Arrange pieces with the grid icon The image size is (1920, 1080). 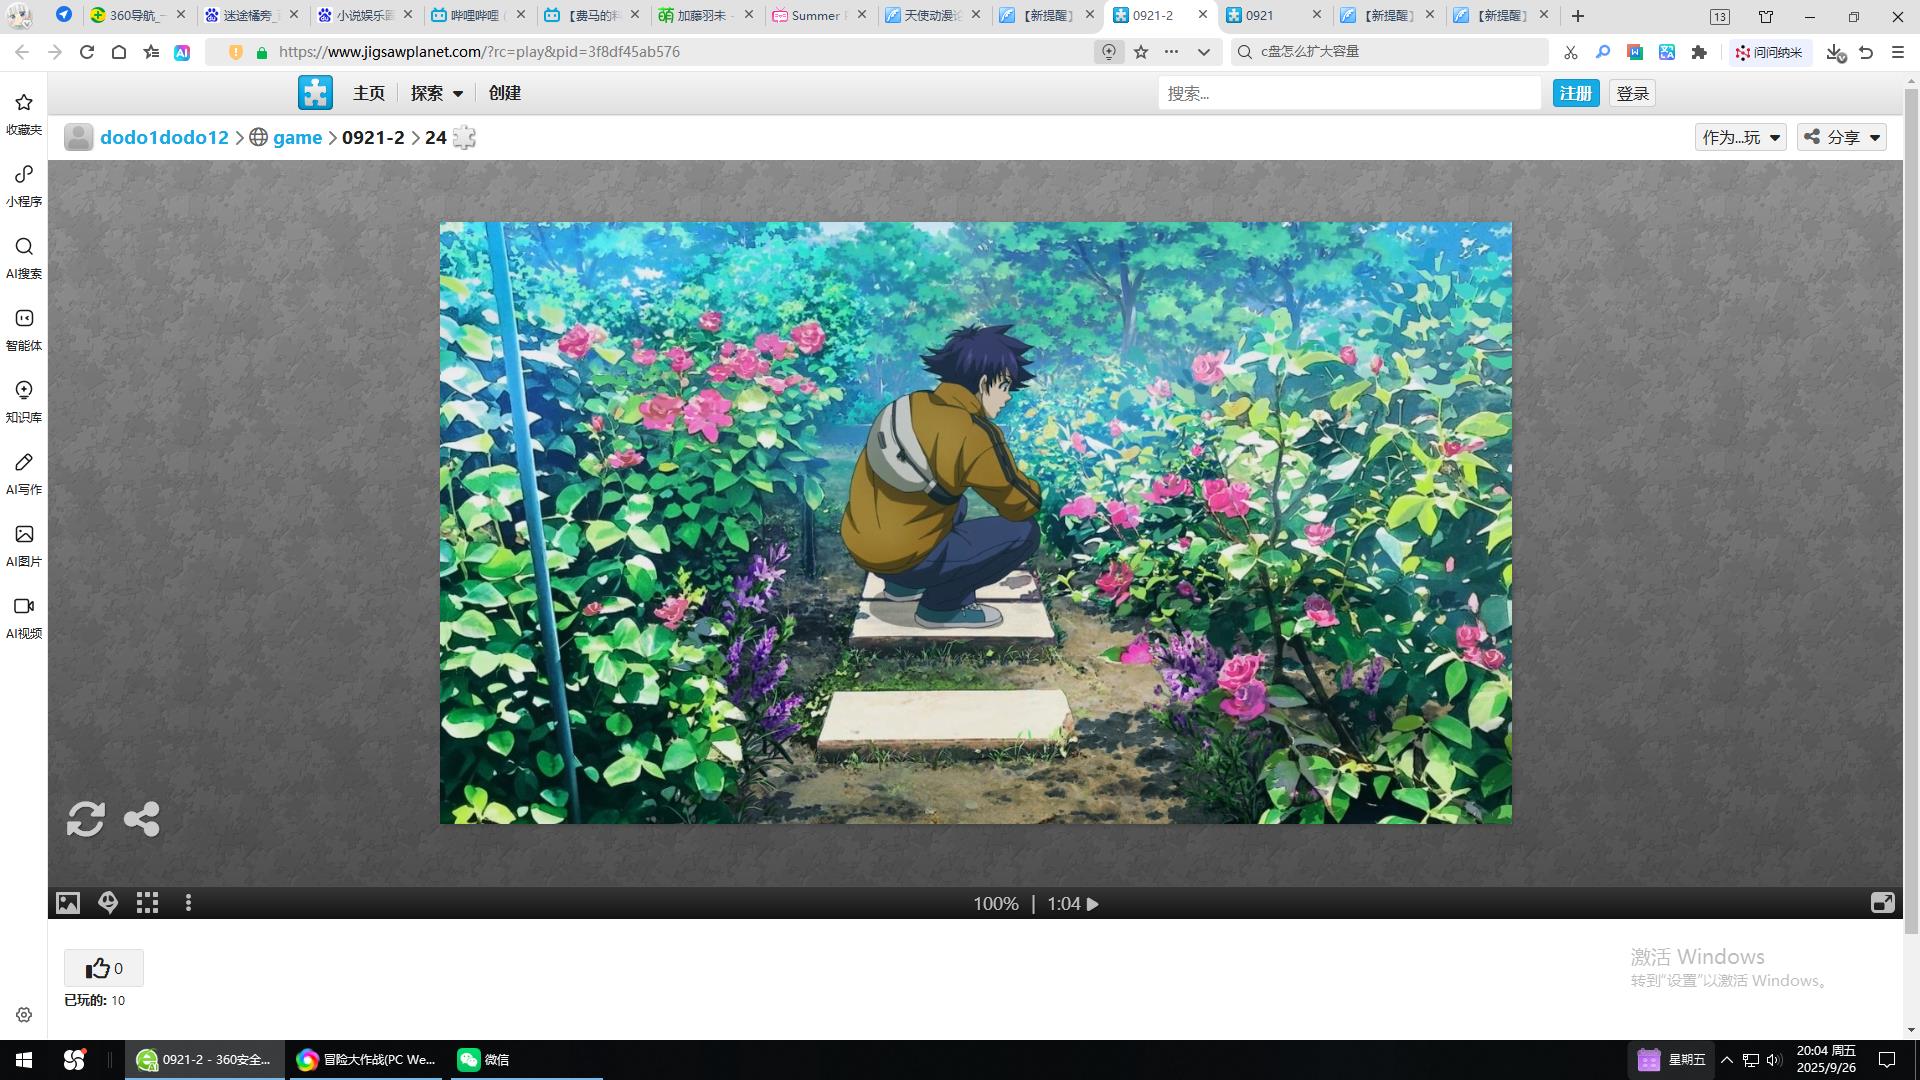(x=148, y=903)
